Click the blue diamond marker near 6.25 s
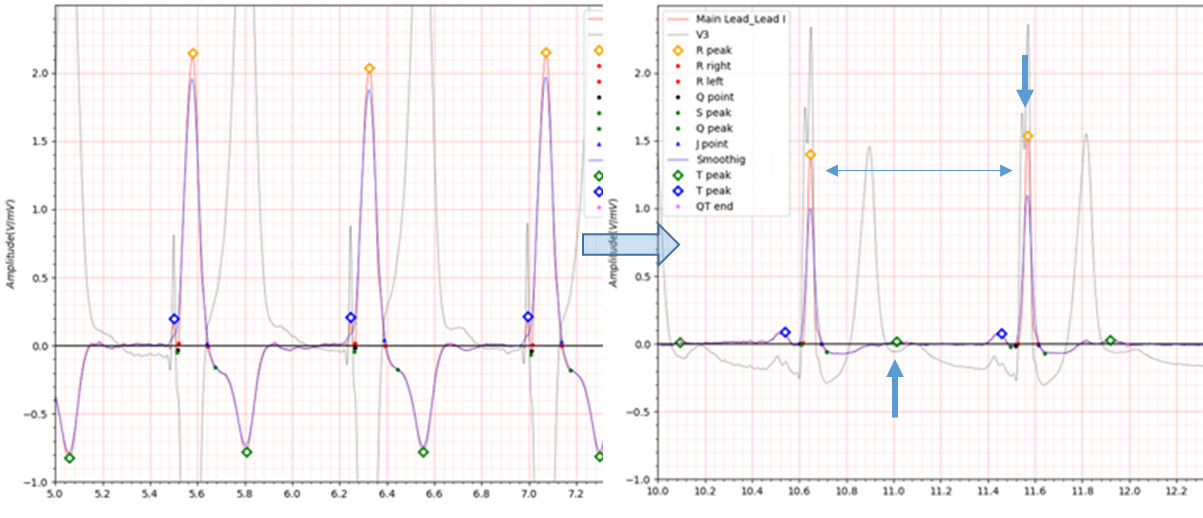Screen dimensions: 1203x518 click(x=350, y=318)
